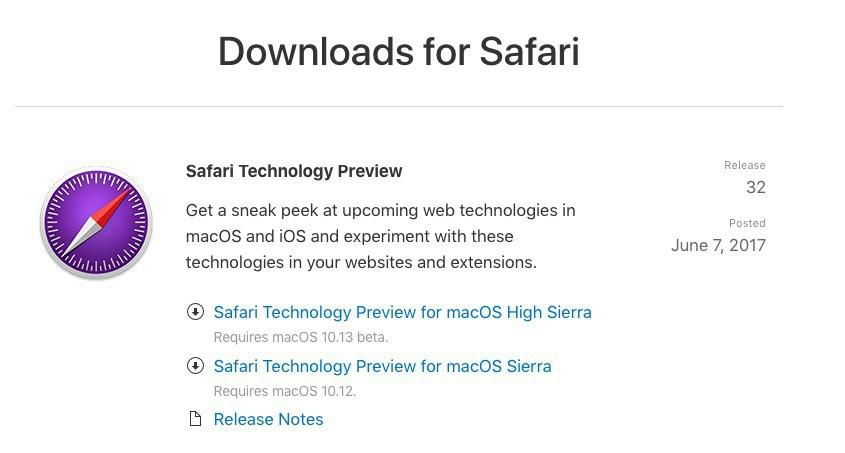The image size is (845, 453).
Task: Open the Release Notes link
Action: pyautogui.click(x=268, y=419)
